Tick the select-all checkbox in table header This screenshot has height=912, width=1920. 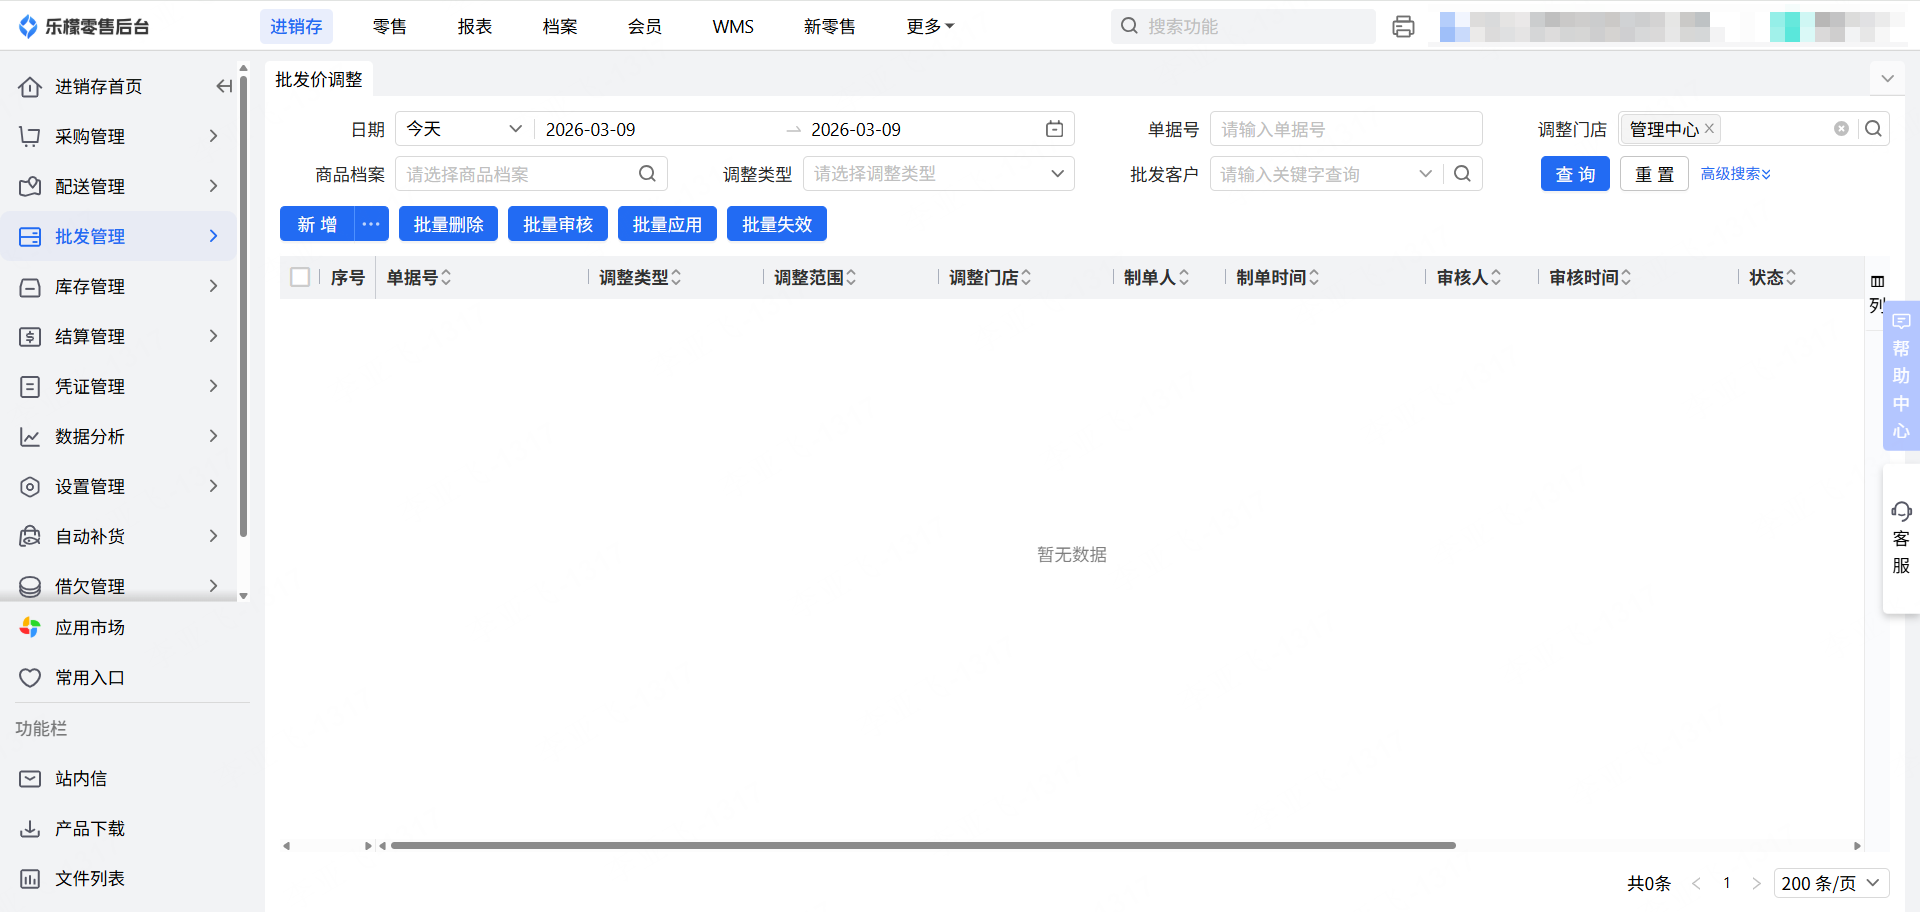pos(300,277)
